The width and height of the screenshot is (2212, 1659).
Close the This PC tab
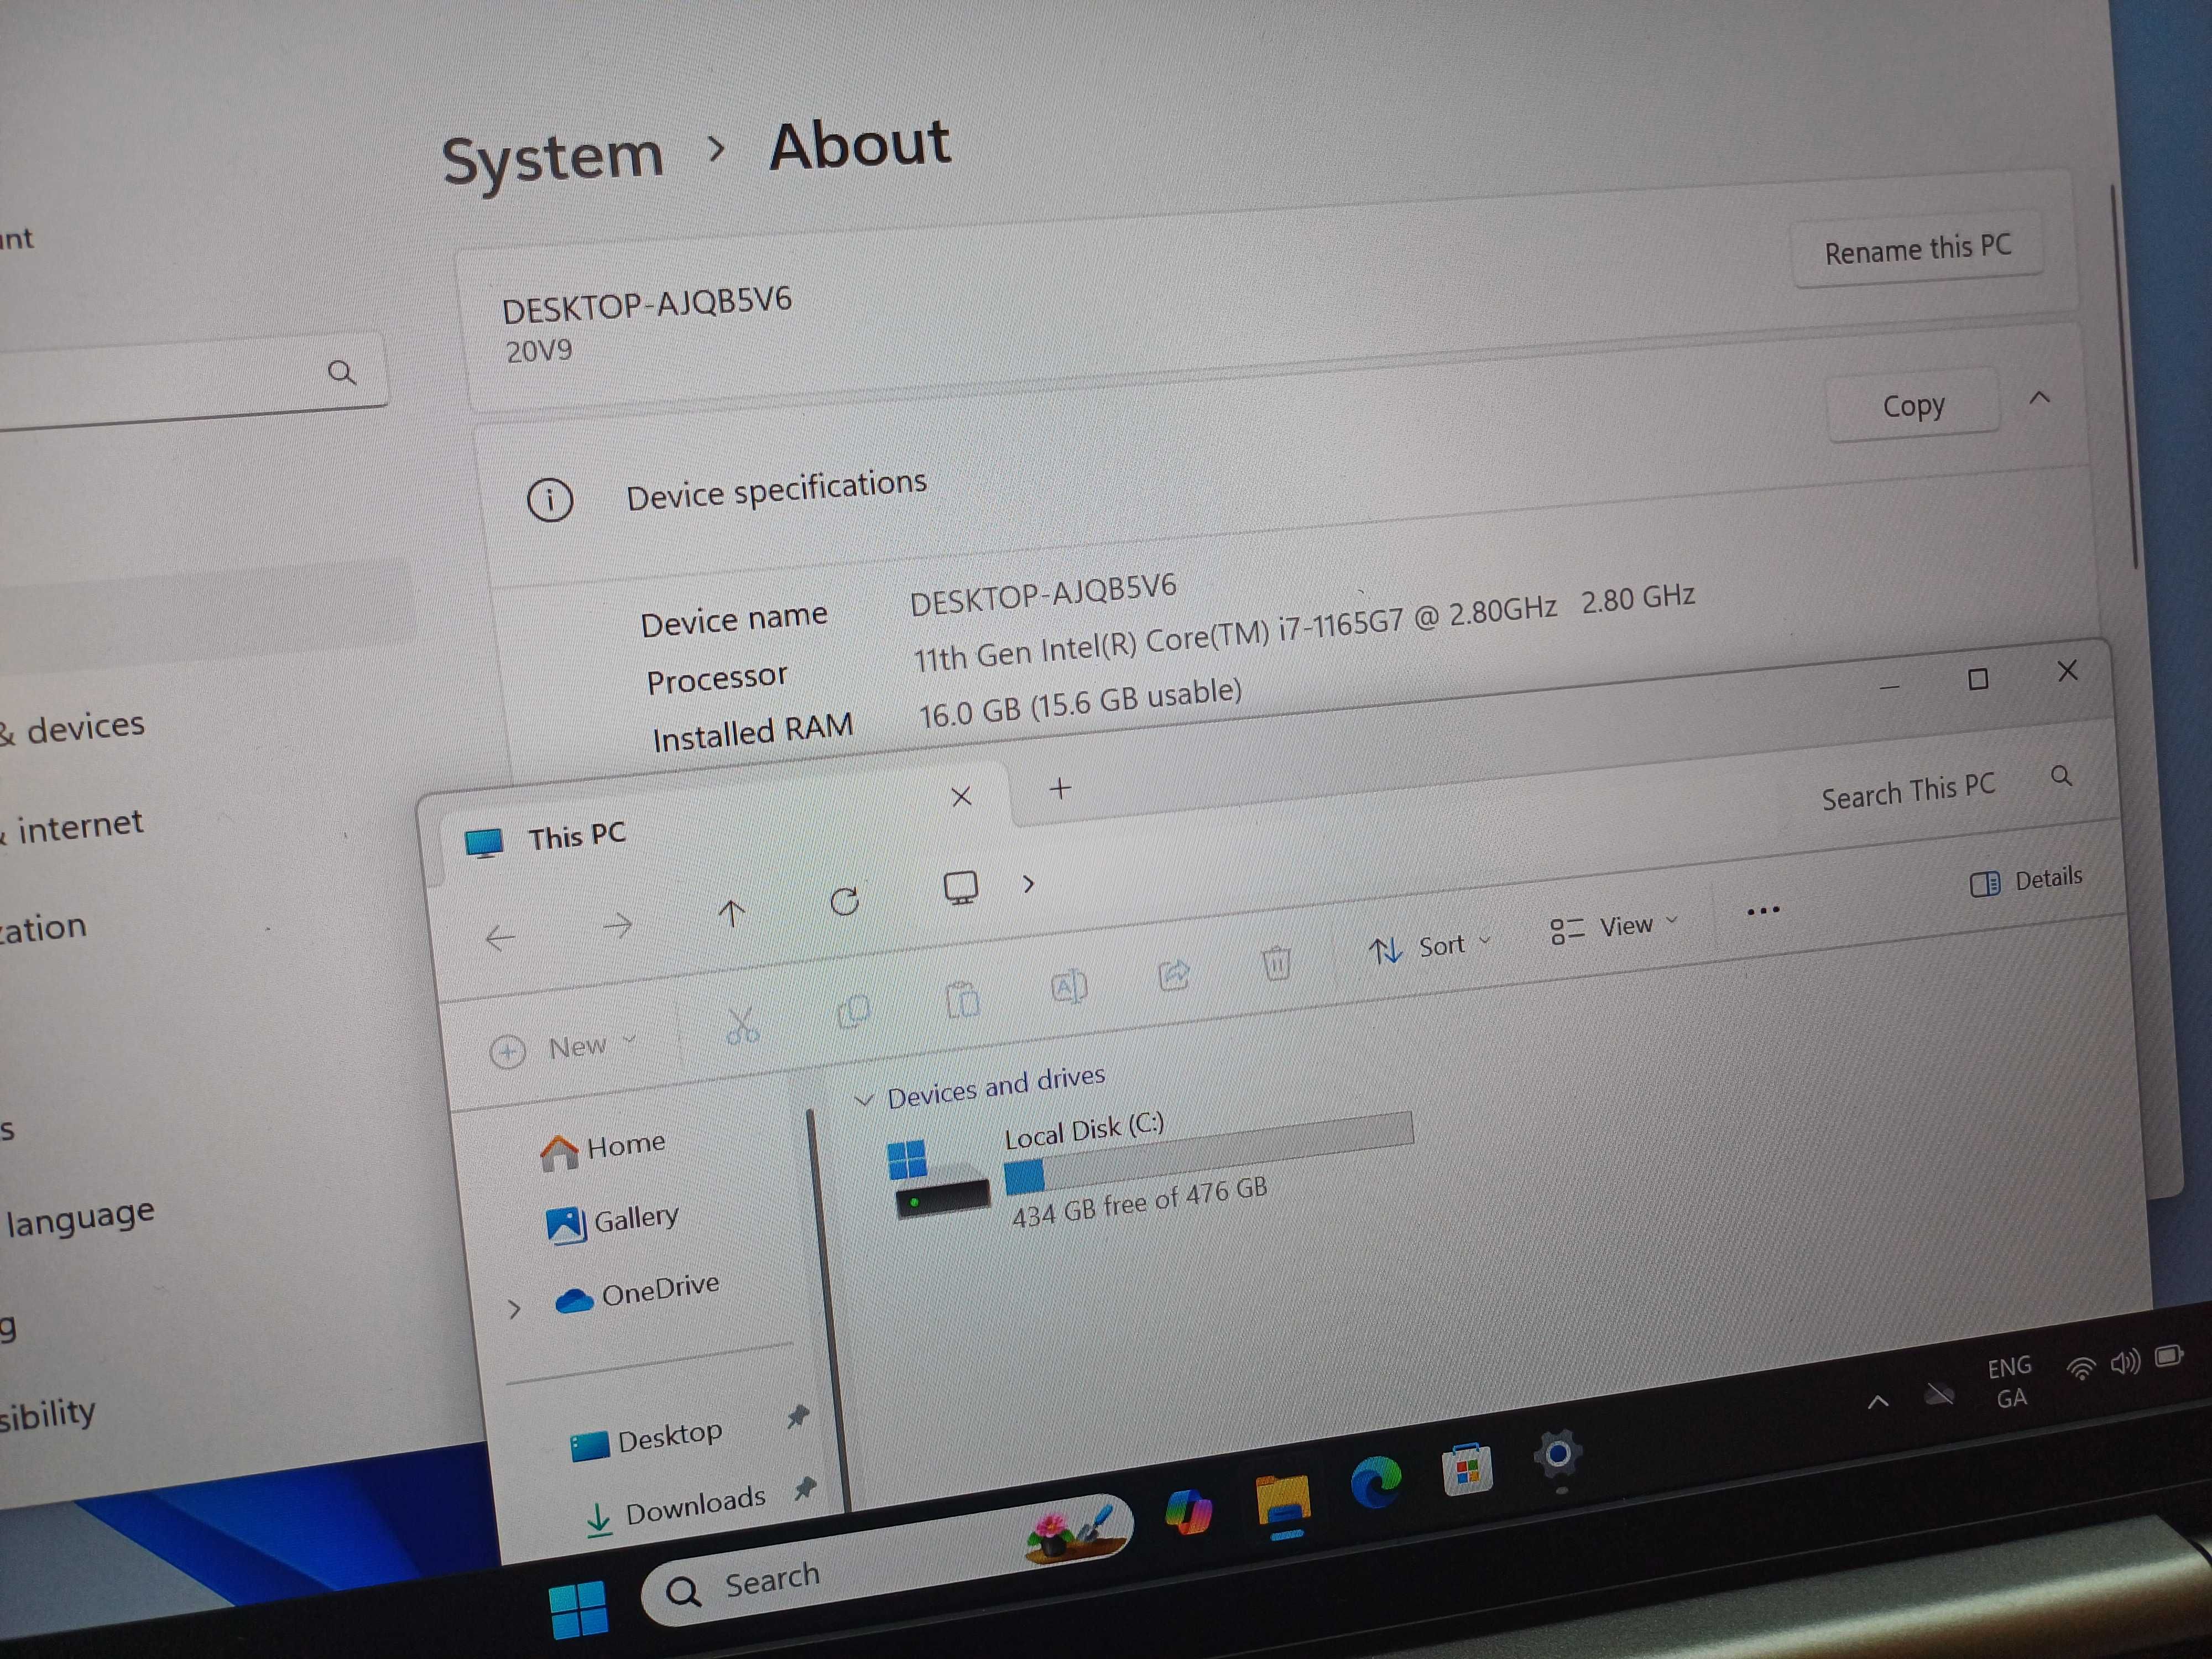pyautogui.click(x=961, y=797)
